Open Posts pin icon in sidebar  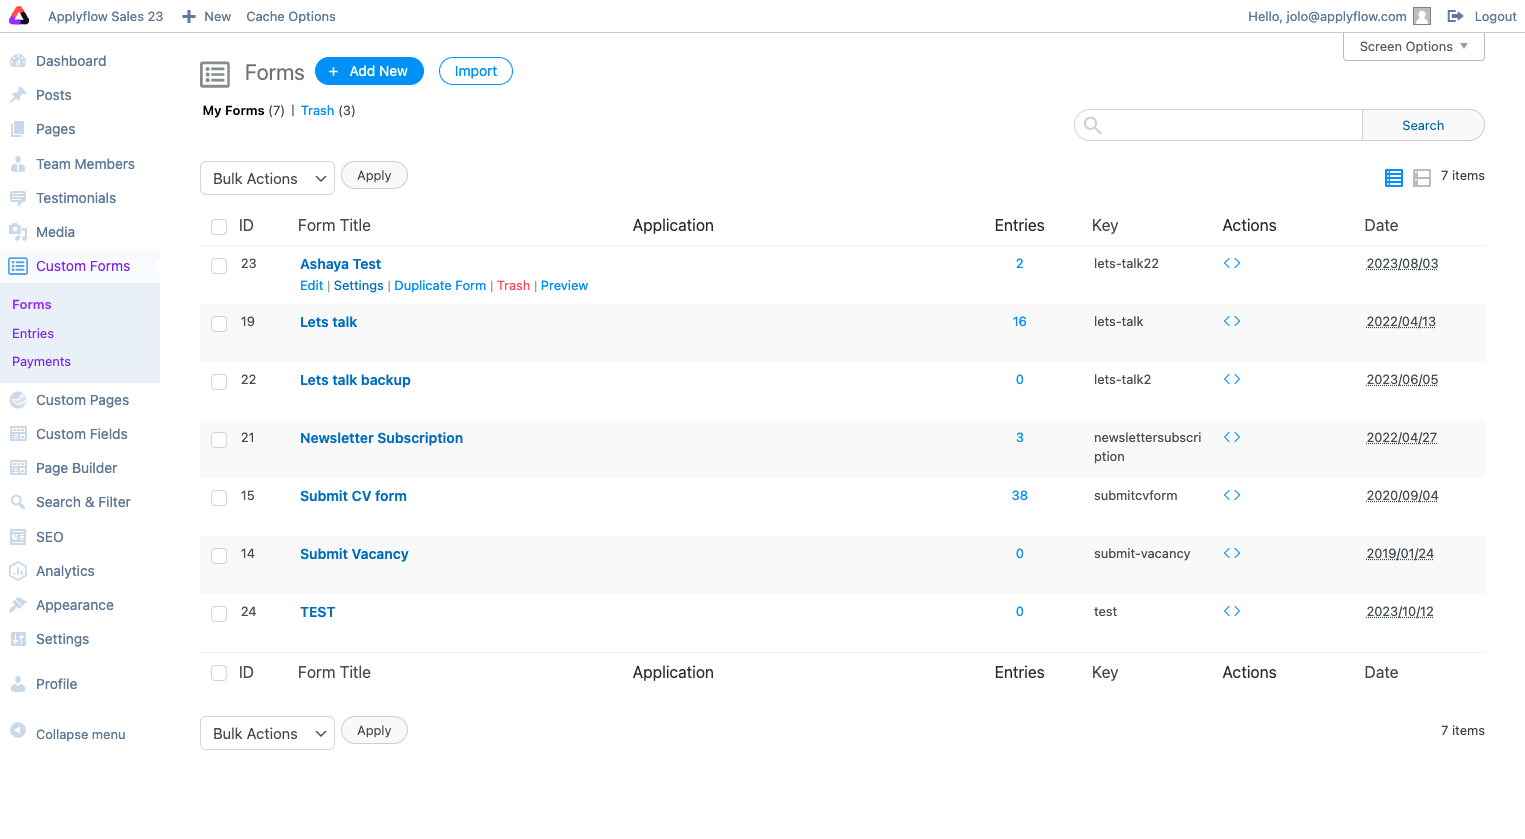click(x=18, y=95)
